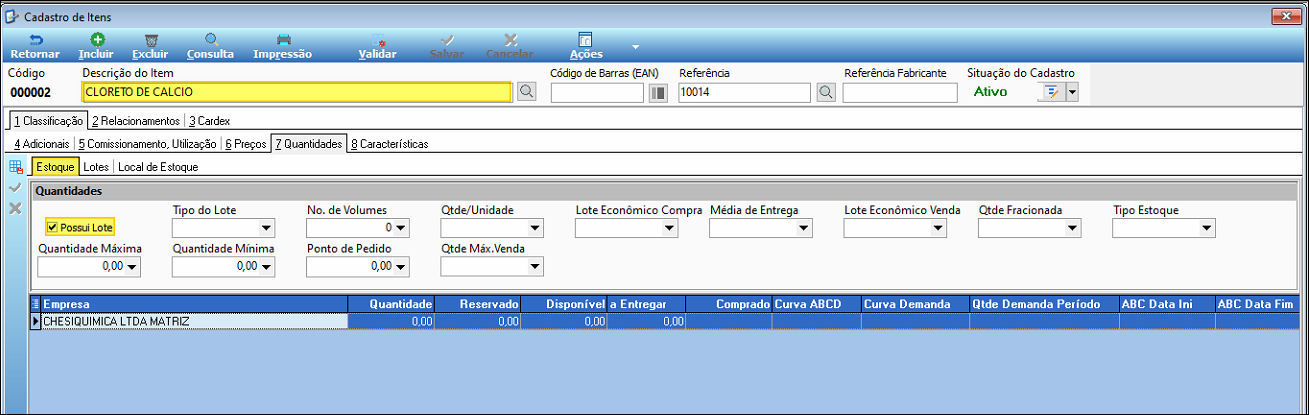Open Lote Econômico Compra dropdown

(669, 228)
